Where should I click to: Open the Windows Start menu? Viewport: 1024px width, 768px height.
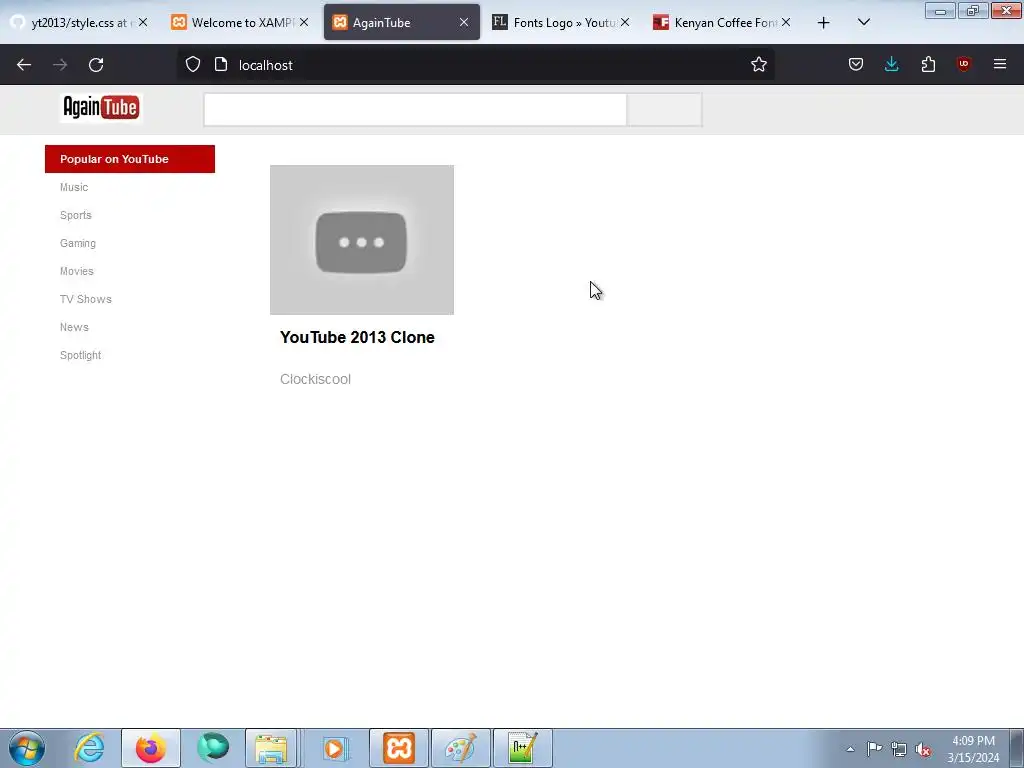tap(27, 748)
